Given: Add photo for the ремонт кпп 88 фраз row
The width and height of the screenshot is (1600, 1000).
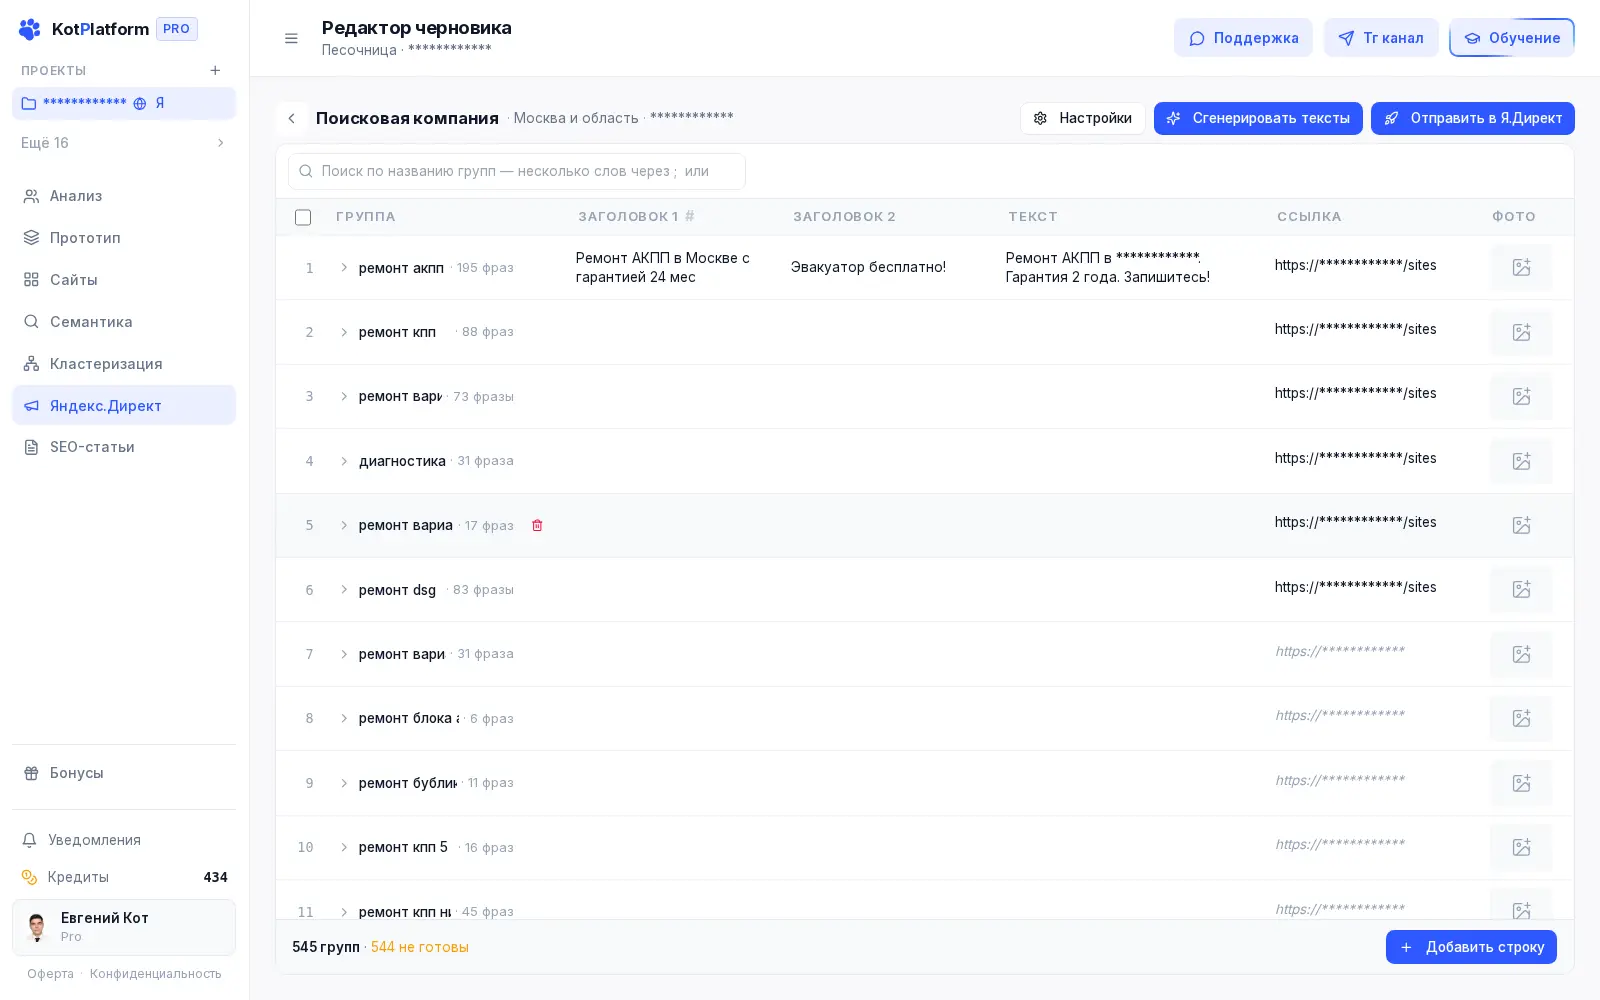Looking at the screenshot, I should [1521, 332].
